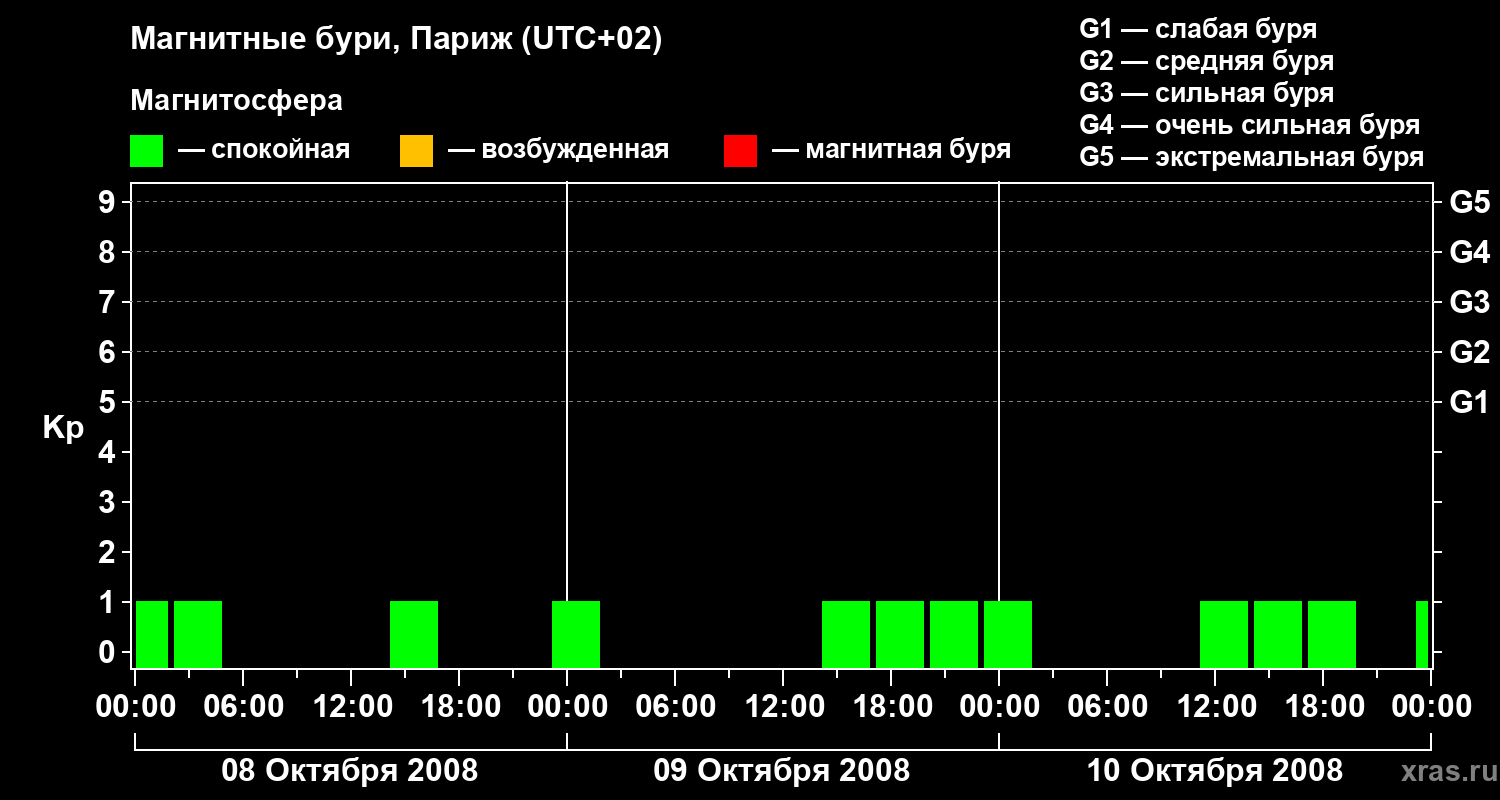Screen dimensions: 1500x800
Task: Click the 'G3' right-axis level label
Action: [1469, 302]
